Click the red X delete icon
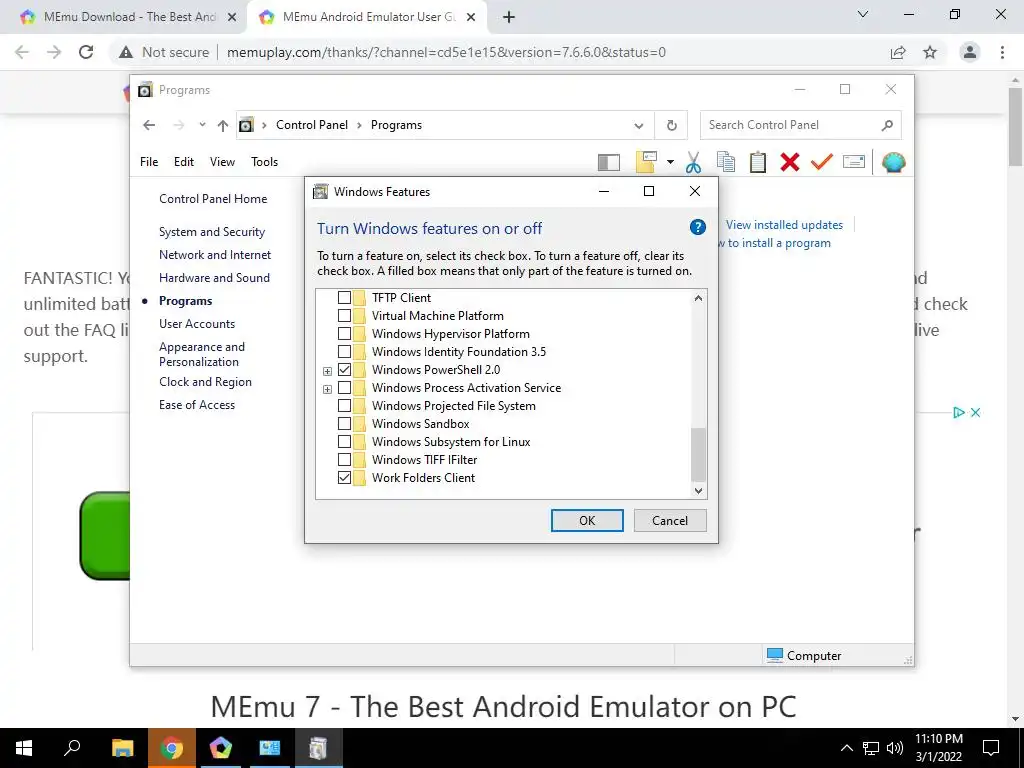Viewport: 1024px width, 768px height. pos(790,162)
